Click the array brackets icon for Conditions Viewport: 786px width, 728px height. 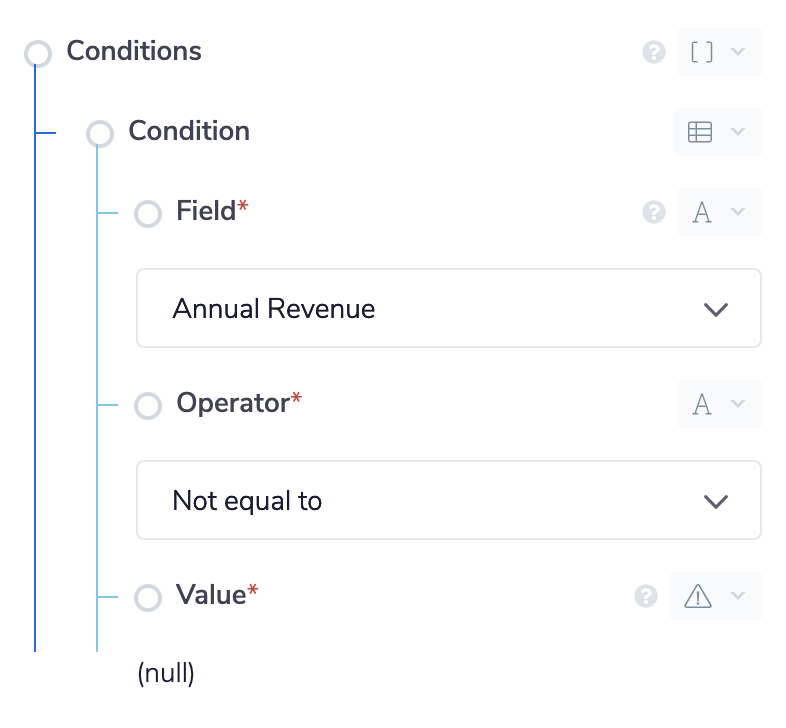[x=702, y=52]
